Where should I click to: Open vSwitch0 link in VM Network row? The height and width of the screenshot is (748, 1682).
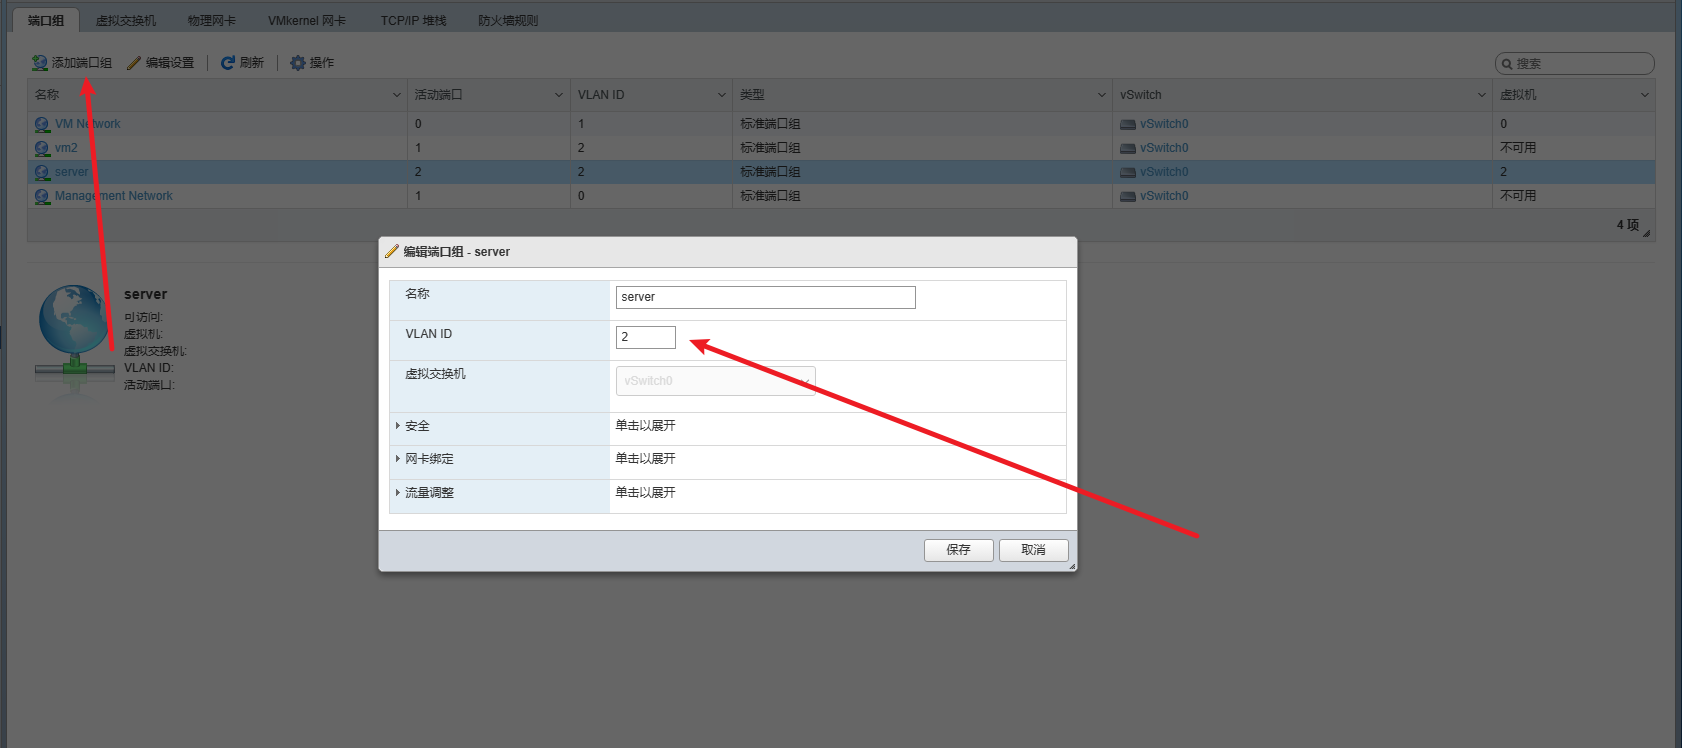click(1164, 124)
